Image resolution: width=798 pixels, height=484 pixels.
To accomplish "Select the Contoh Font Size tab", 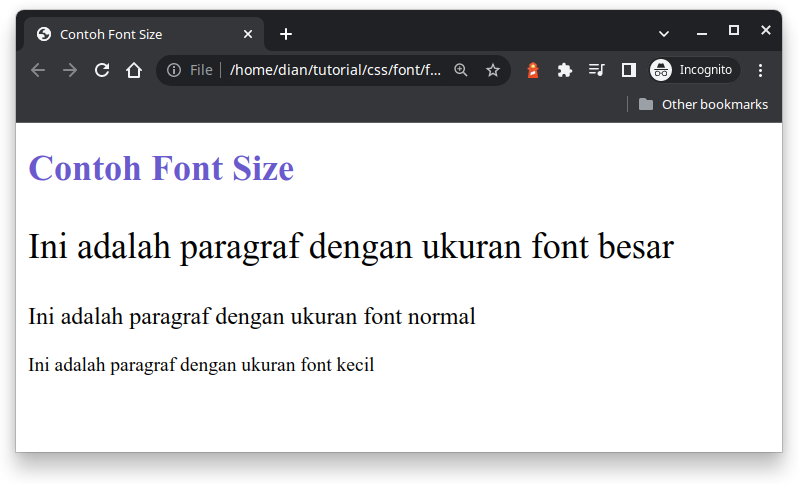I will coord(144,34).
